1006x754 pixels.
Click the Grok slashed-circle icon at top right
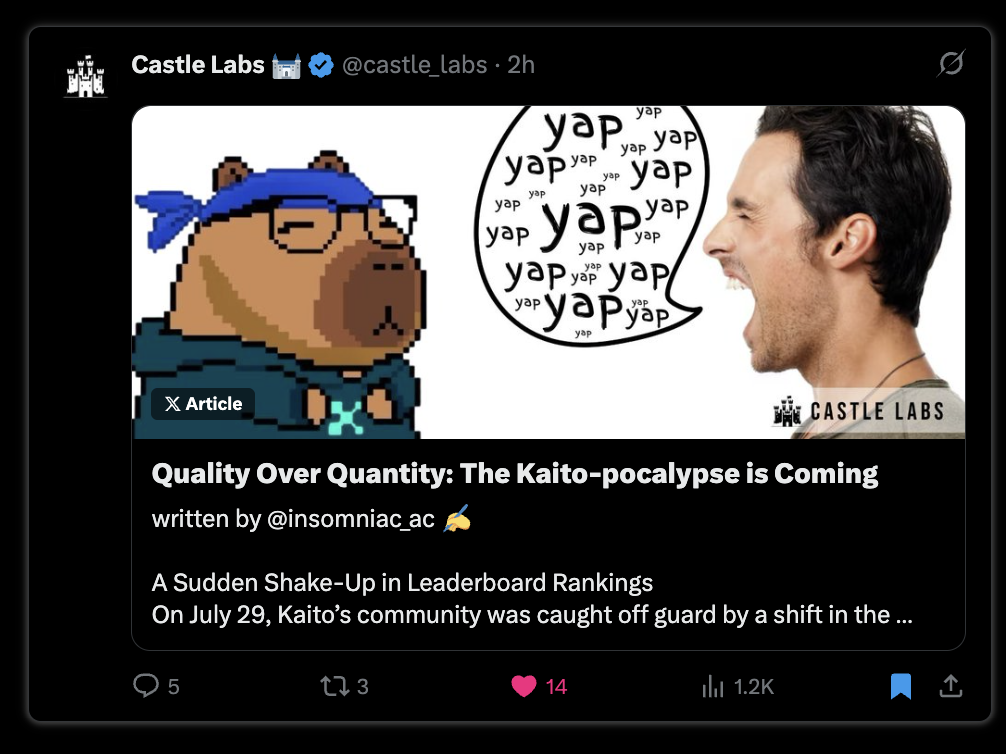(951, 64)
